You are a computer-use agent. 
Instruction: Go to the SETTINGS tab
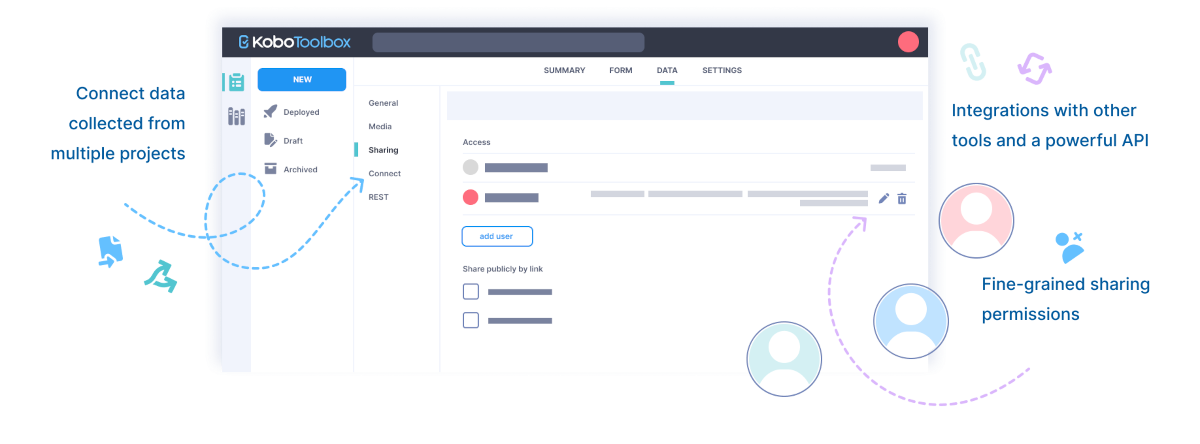[722, 71]
